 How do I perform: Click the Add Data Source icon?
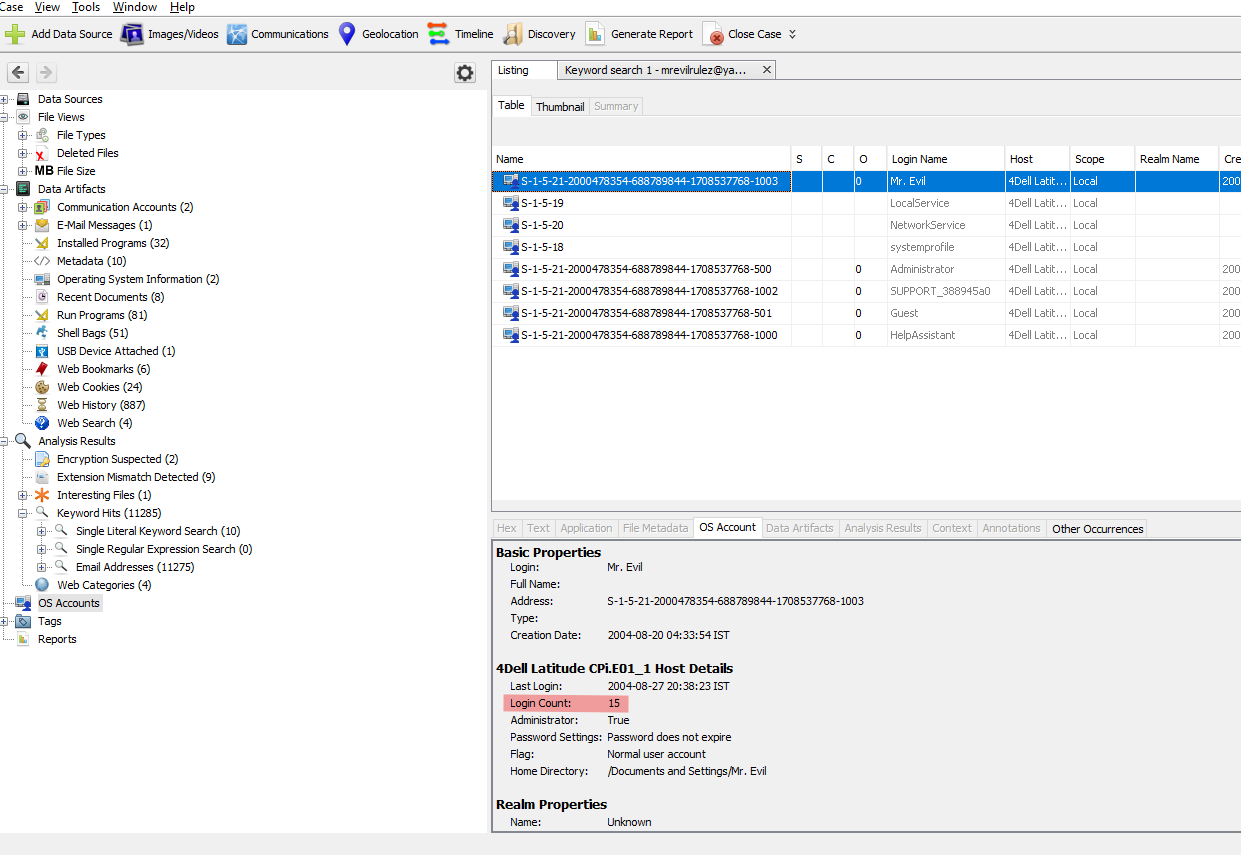[x=15, y=33]
